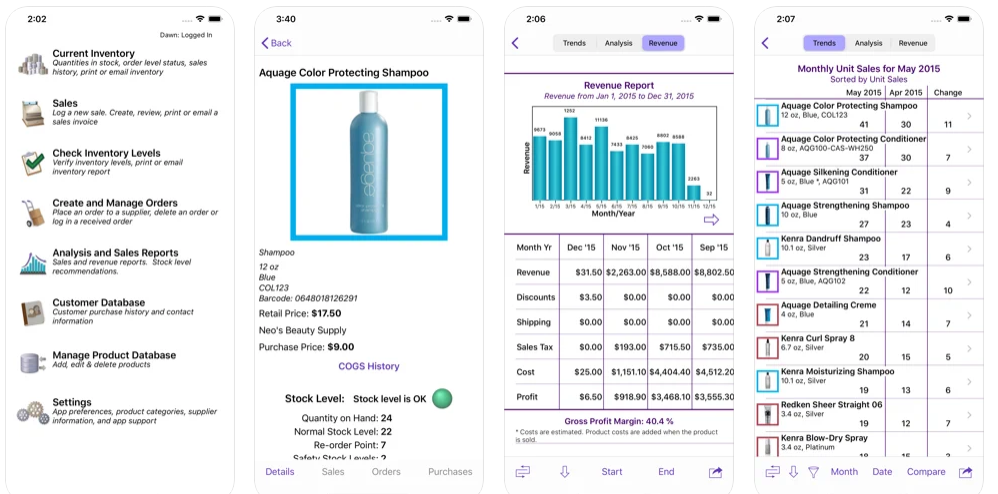
Task: Tap Create and Manage Orders hand truck icon
Action: tap(32, 213)
